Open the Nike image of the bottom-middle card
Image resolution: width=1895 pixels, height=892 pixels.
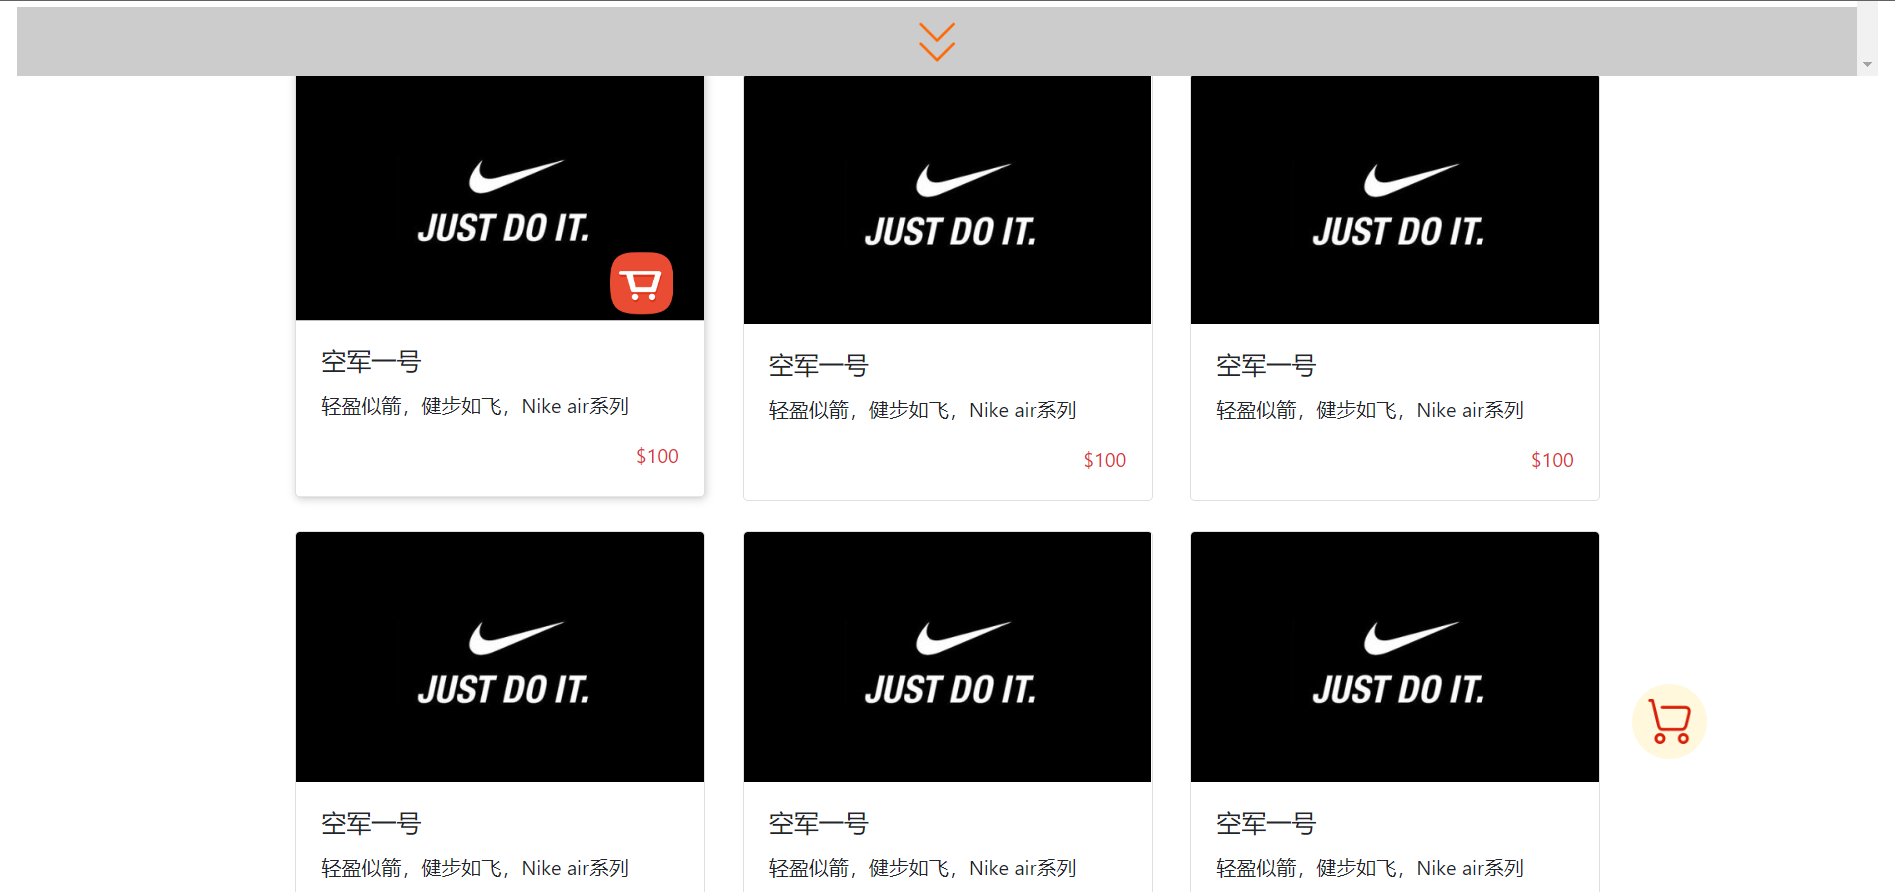[948, 657]
